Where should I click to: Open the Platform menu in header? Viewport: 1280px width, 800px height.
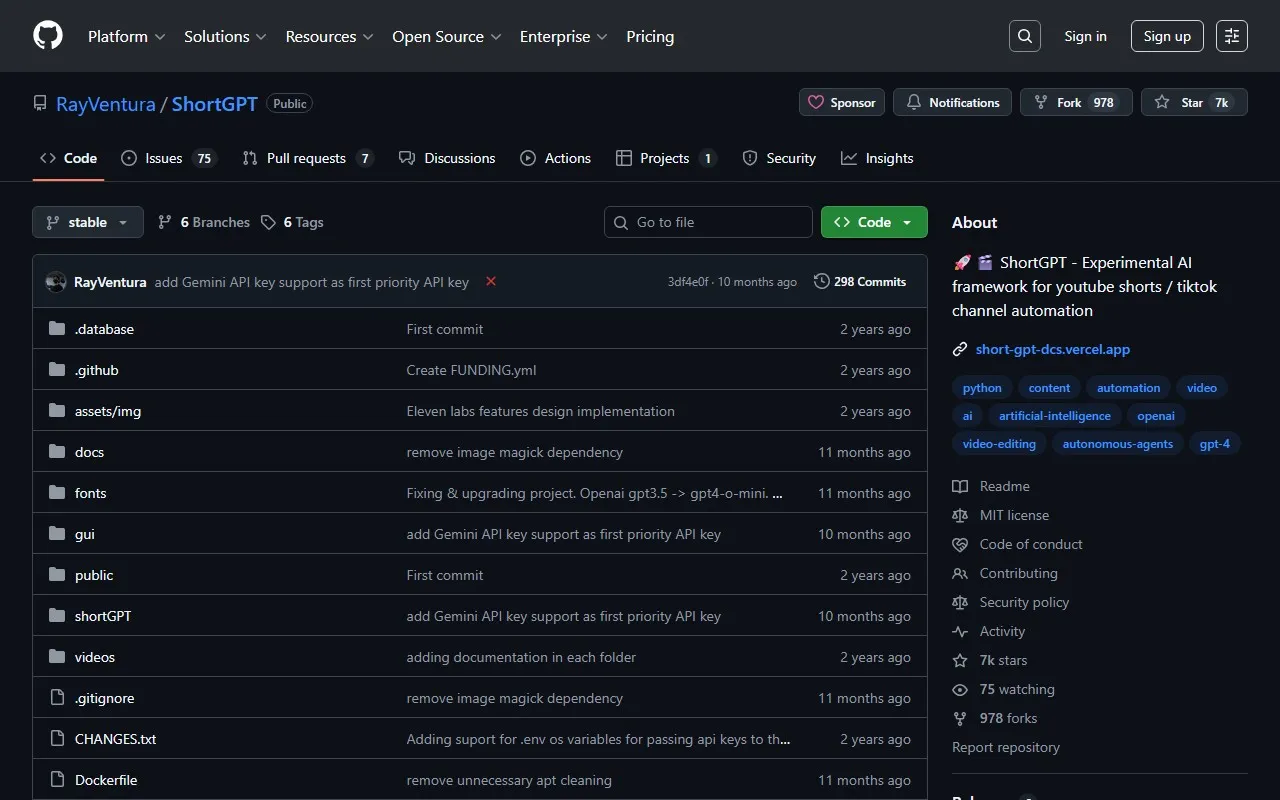(127, 36)
